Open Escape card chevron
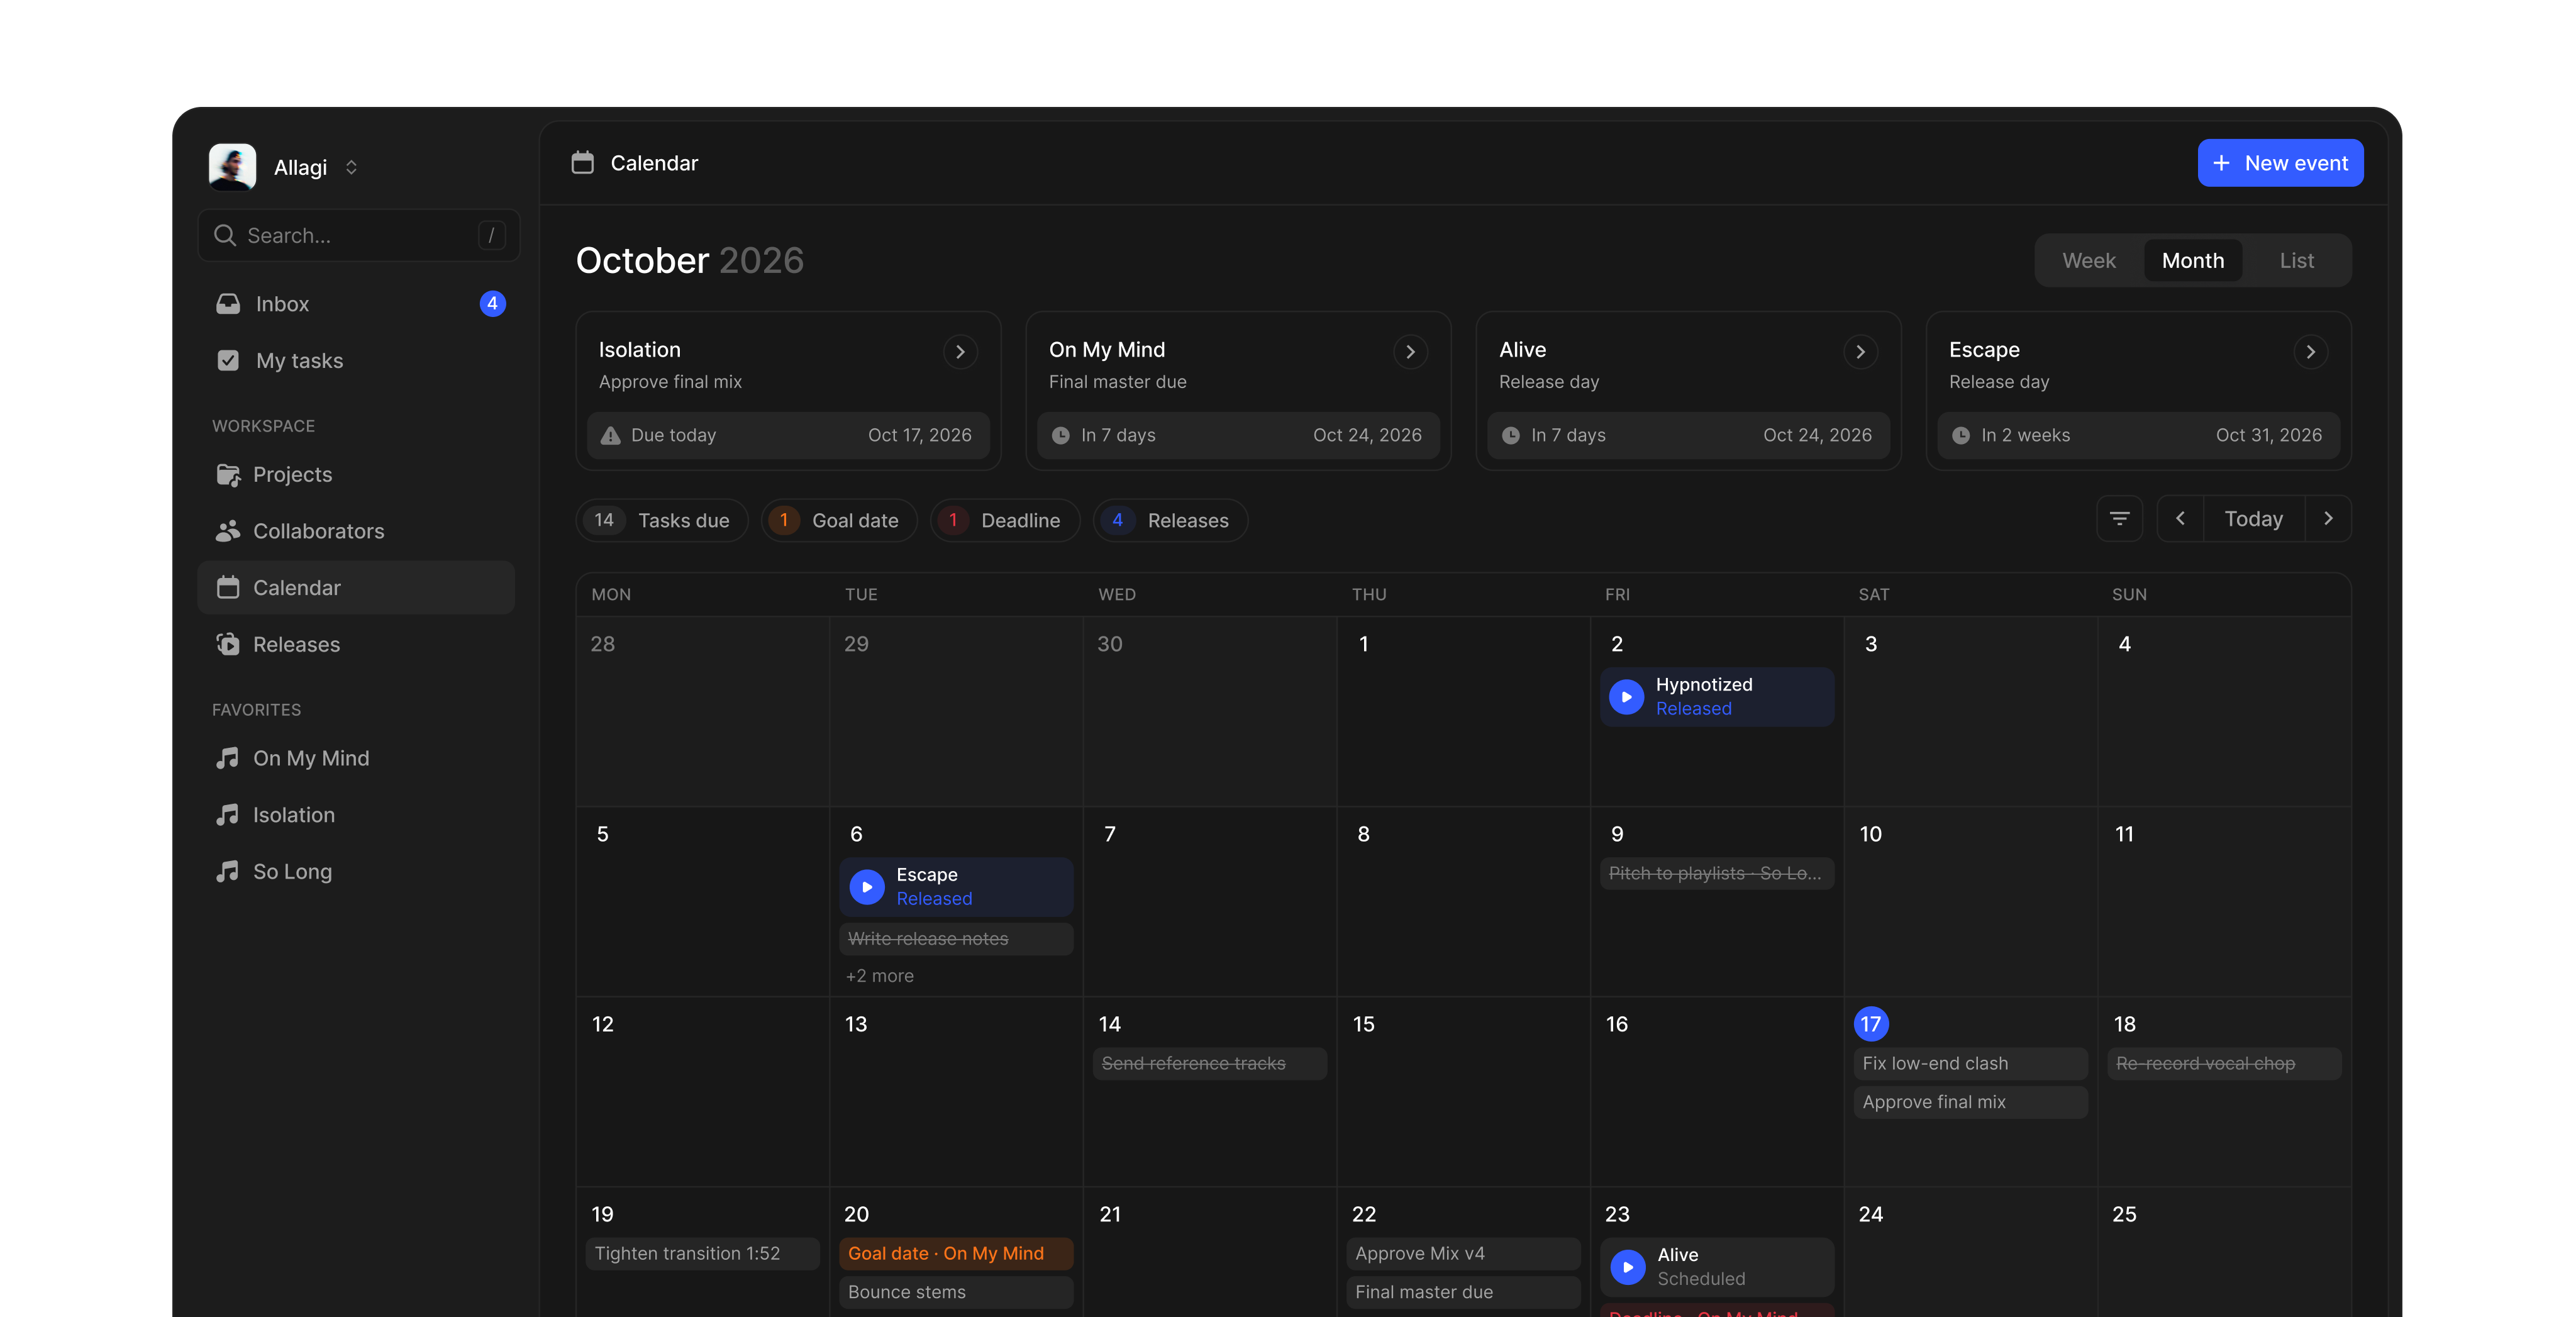Image resolution: width=2576 pixels, height=1317 pixels. 2310,351
